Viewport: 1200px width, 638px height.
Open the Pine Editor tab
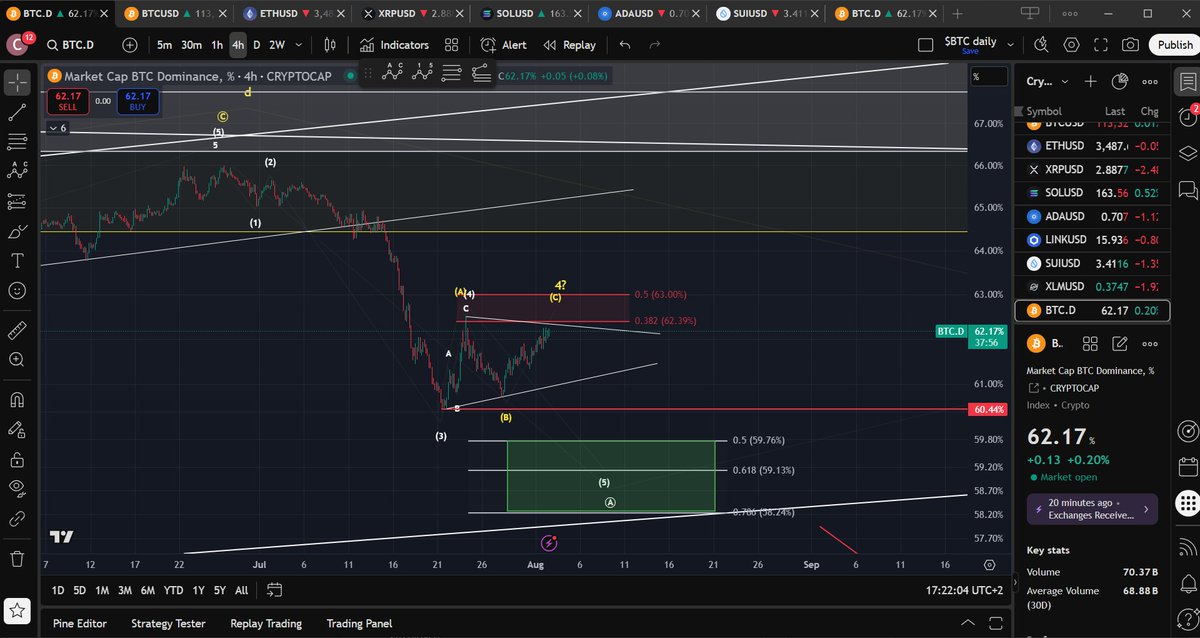80,623
